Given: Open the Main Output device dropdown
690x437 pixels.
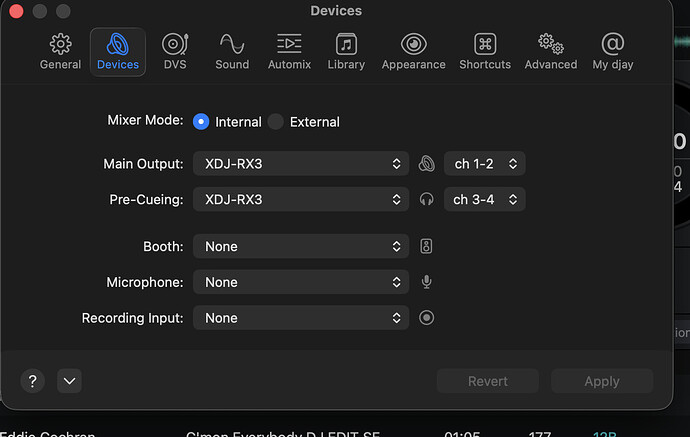Looking at the screenshot, I should click(301, 164).
